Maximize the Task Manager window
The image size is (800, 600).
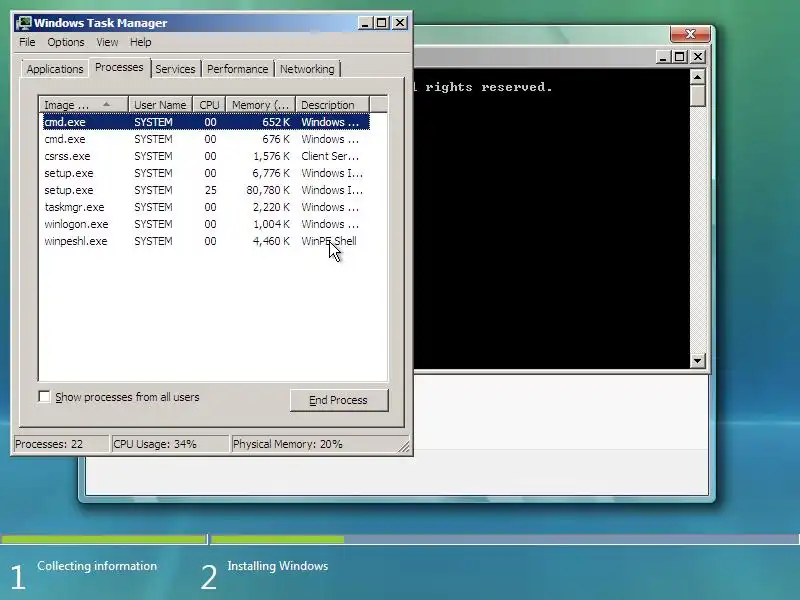[x=382, y=23]
